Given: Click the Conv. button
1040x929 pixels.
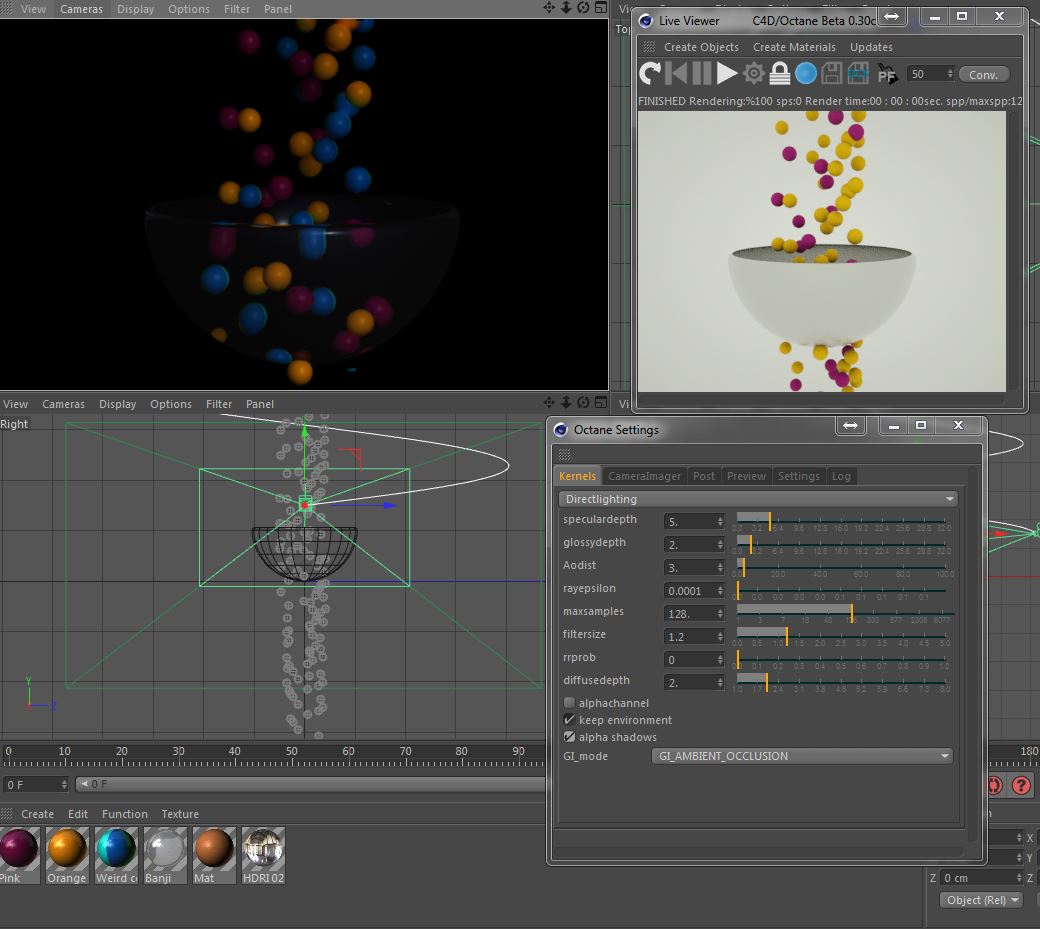Looking at the screenshot, I should pyautogui.click(x=984, y=75).
